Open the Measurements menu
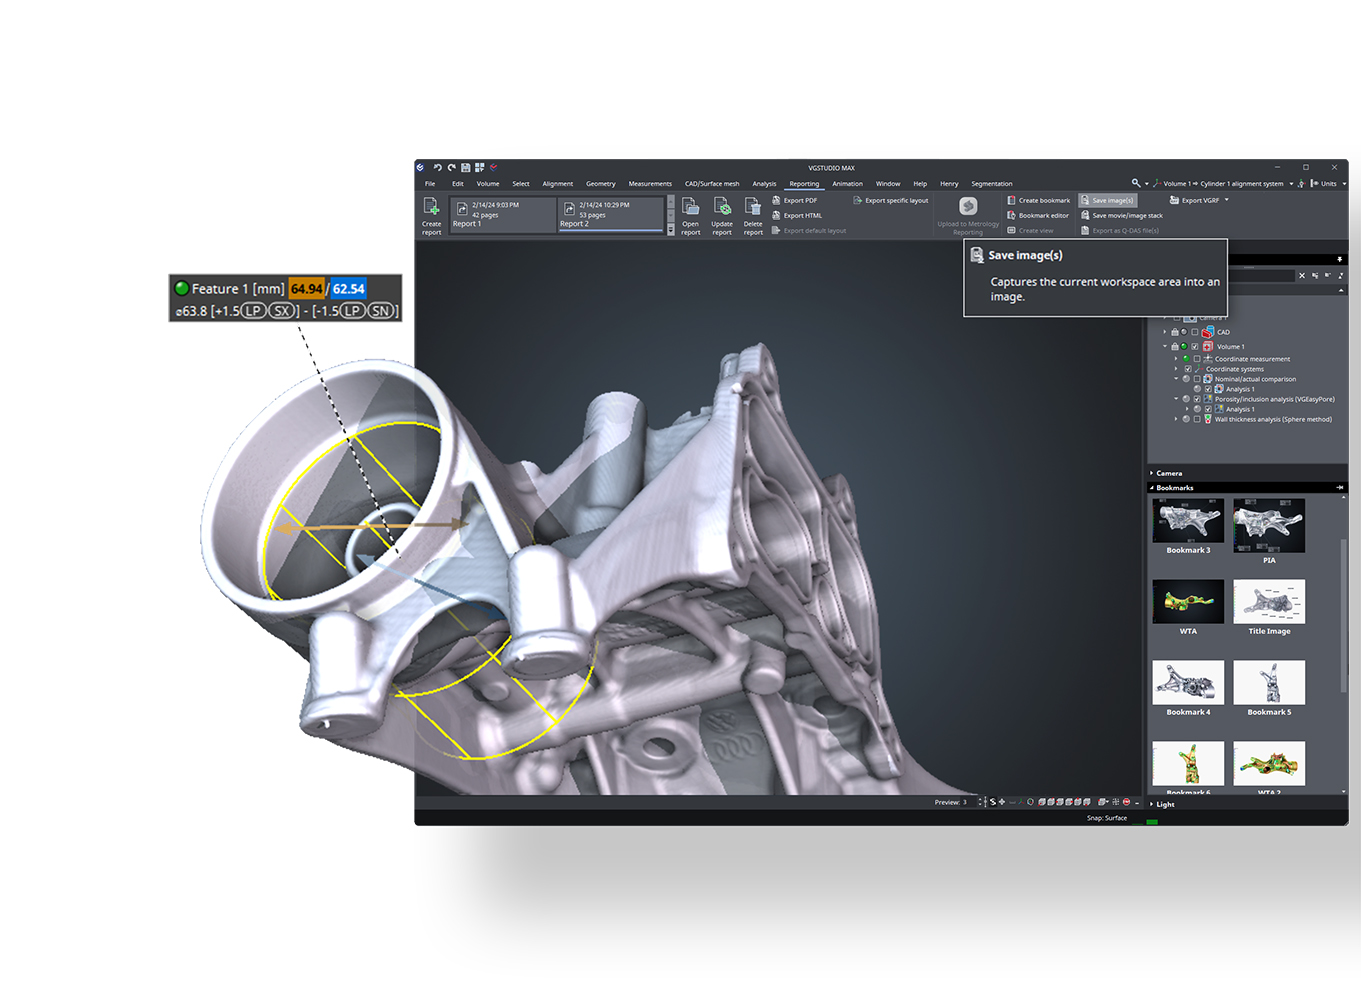1361x986 pixels. coord(650,184)
